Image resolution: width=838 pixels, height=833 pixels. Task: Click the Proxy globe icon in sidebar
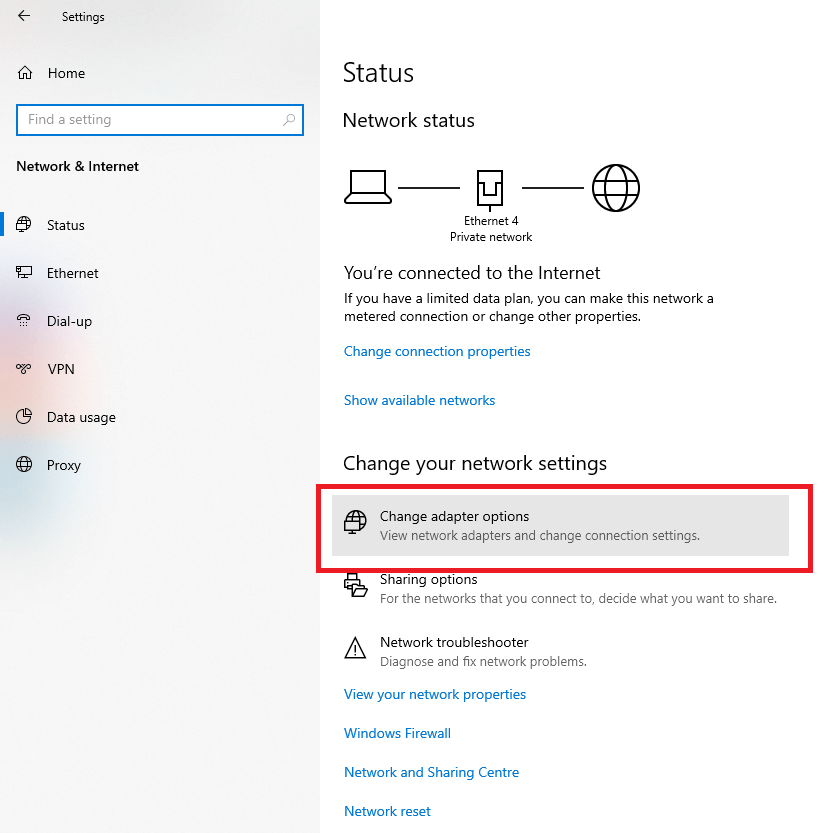[25, 465]
